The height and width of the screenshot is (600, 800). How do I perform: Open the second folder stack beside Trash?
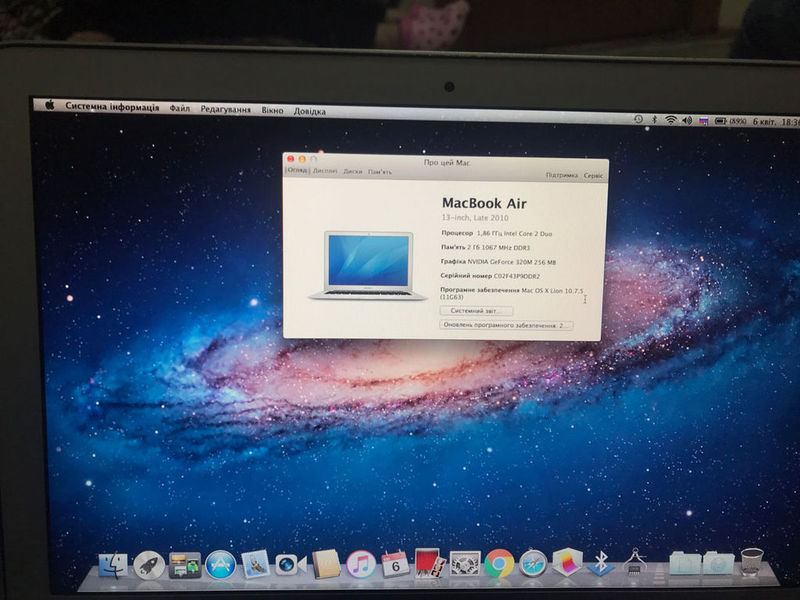pyautogui.click(x=718, y=562)
